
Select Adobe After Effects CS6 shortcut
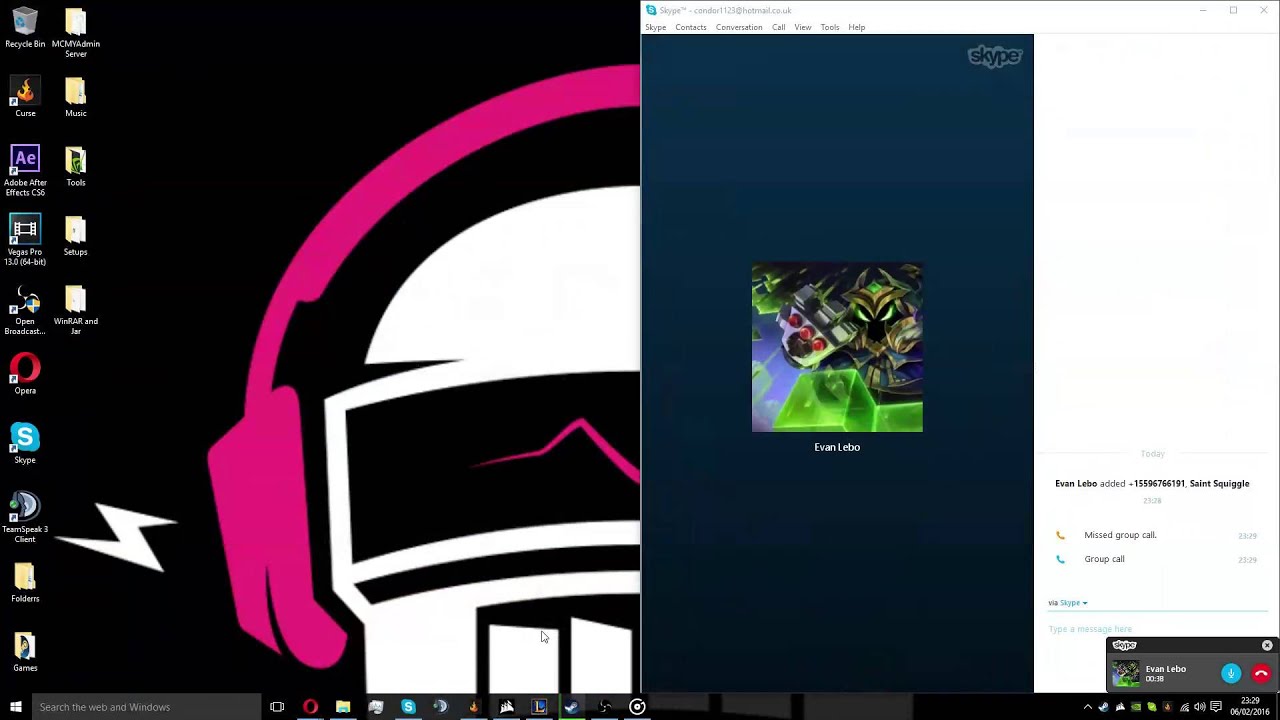point(25,171)
